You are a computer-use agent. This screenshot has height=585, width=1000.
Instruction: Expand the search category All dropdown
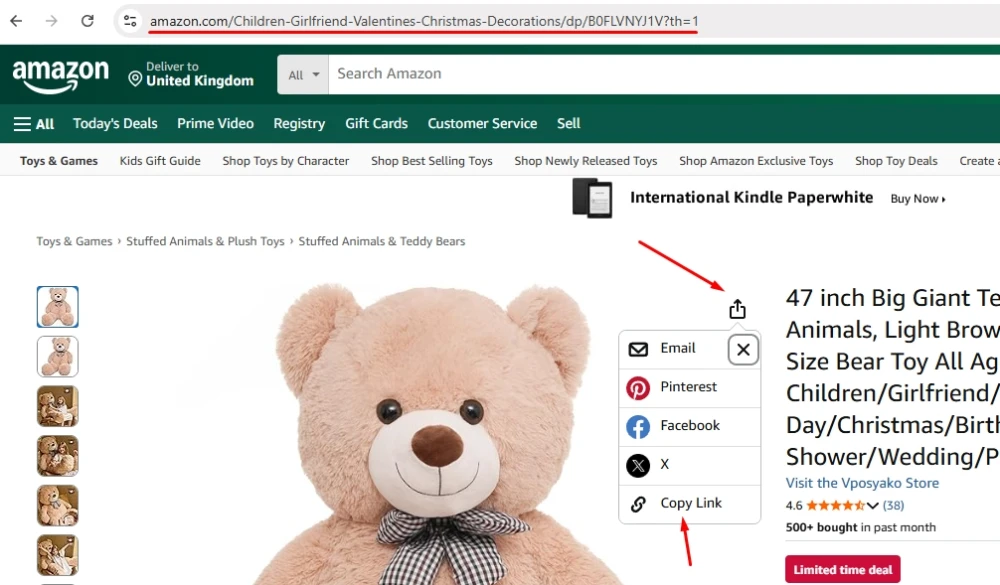[302, 74]
